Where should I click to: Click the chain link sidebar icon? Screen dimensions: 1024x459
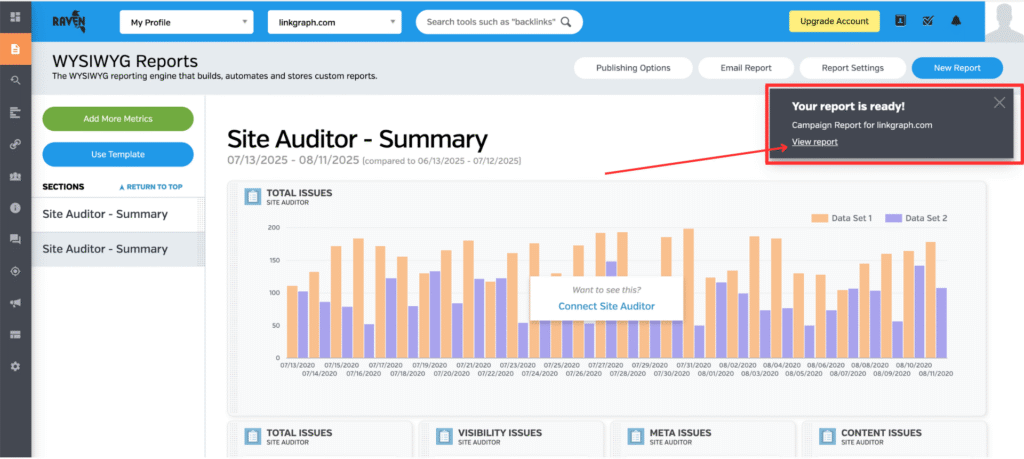point(15,145)
